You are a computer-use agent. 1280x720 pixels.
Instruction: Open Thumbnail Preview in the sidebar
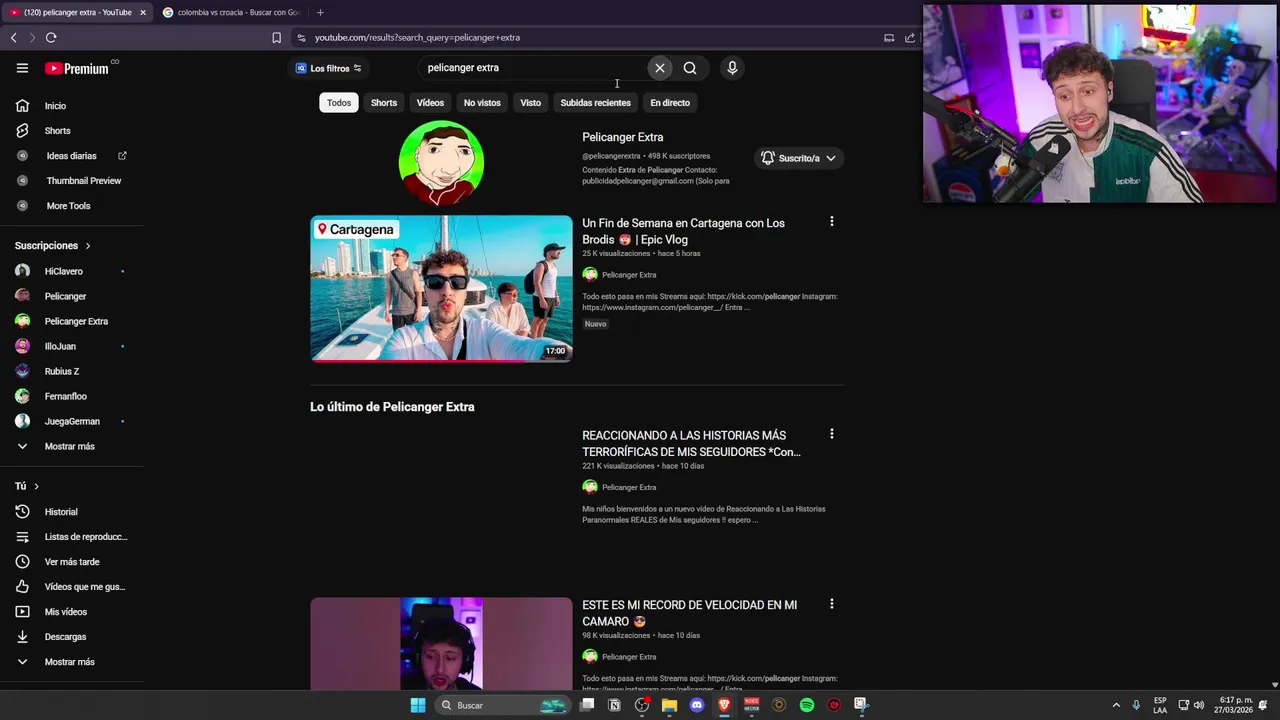(83, 181)
